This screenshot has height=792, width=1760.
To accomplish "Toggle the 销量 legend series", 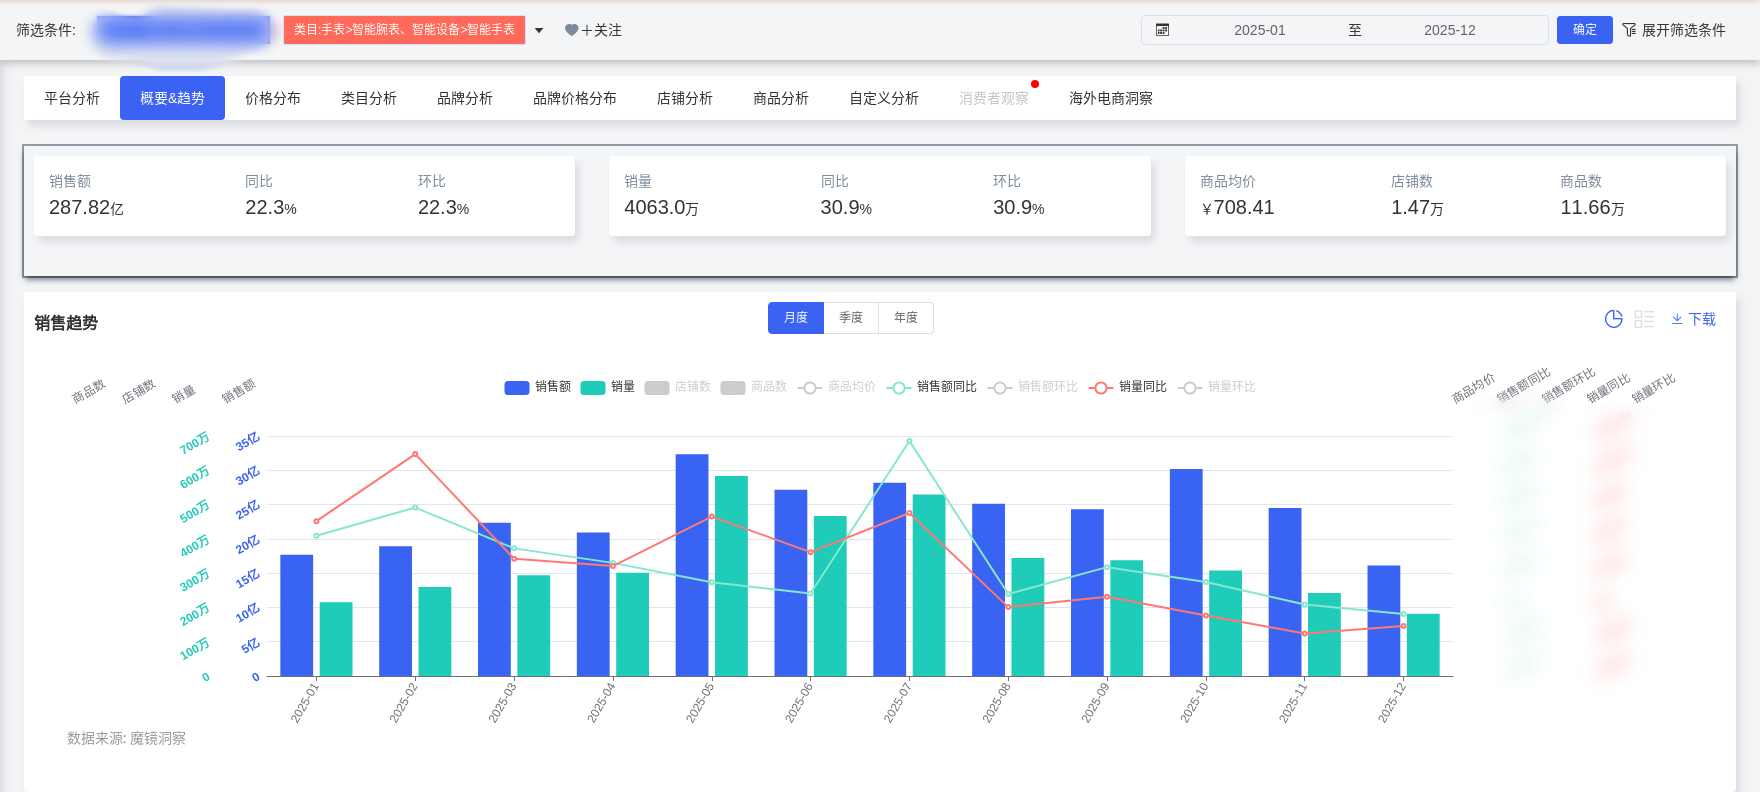I will click(x=608, y=387).
